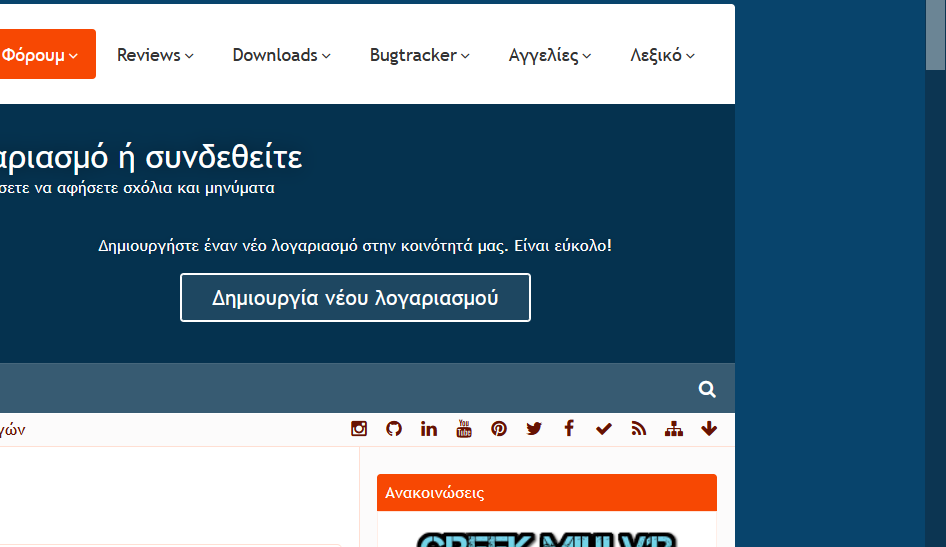The width and height of the screenshot is (946, 547).
Task: Visit the YouTube channel icon
Action: pos(464,429)
